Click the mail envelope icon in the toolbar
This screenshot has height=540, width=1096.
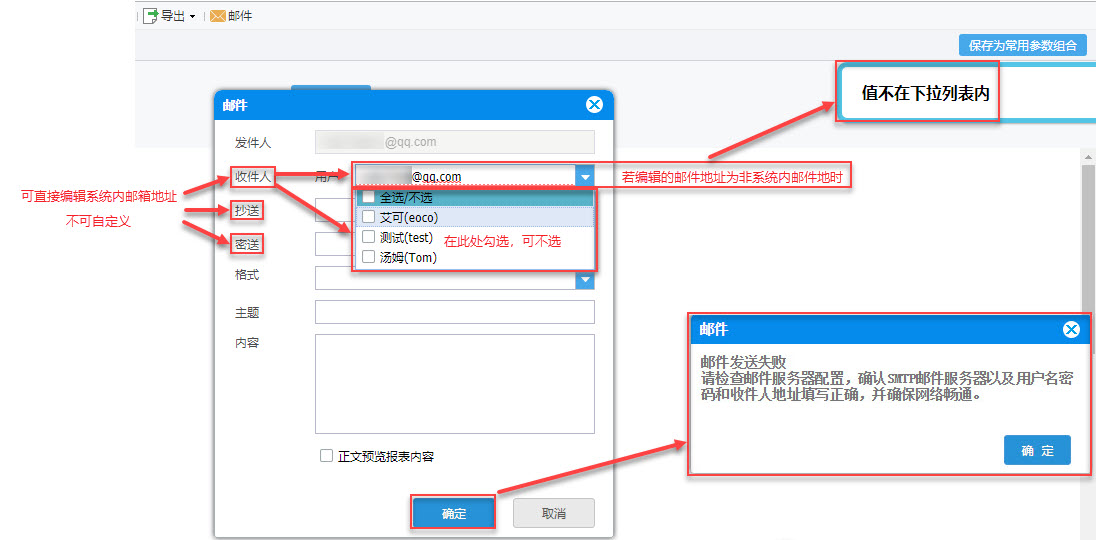217,15
